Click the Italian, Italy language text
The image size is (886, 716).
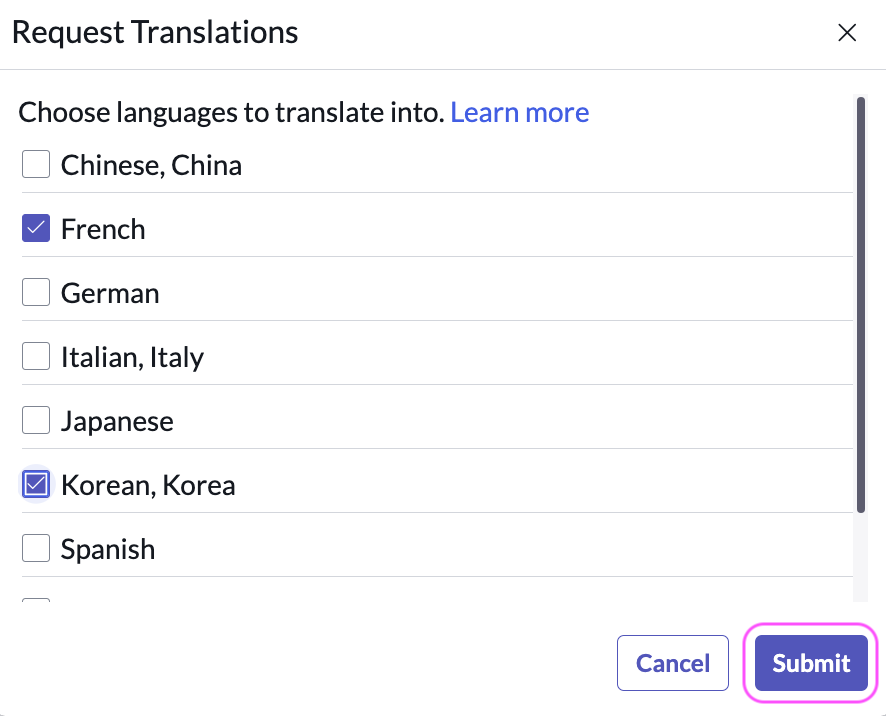132,356
